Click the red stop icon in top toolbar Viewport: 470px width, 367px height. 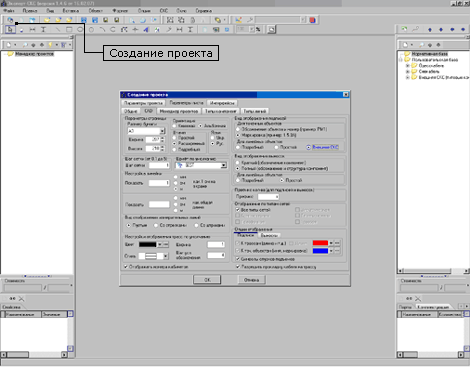click(312, 20)
